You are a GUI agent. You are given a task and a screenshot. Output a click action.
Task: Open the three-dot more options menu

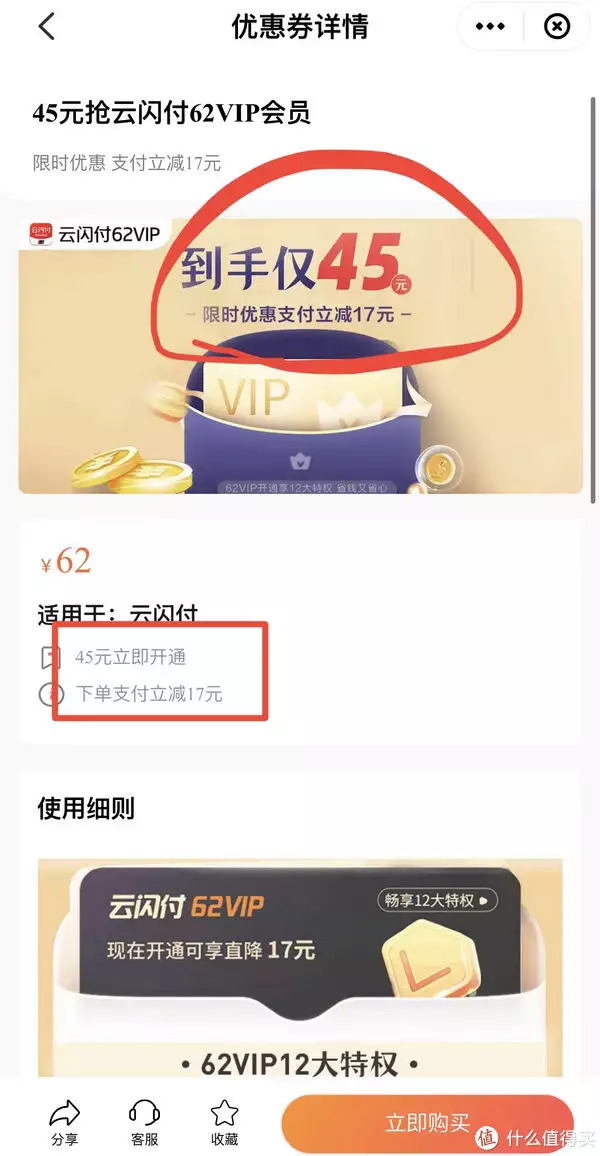click(490, 27)
